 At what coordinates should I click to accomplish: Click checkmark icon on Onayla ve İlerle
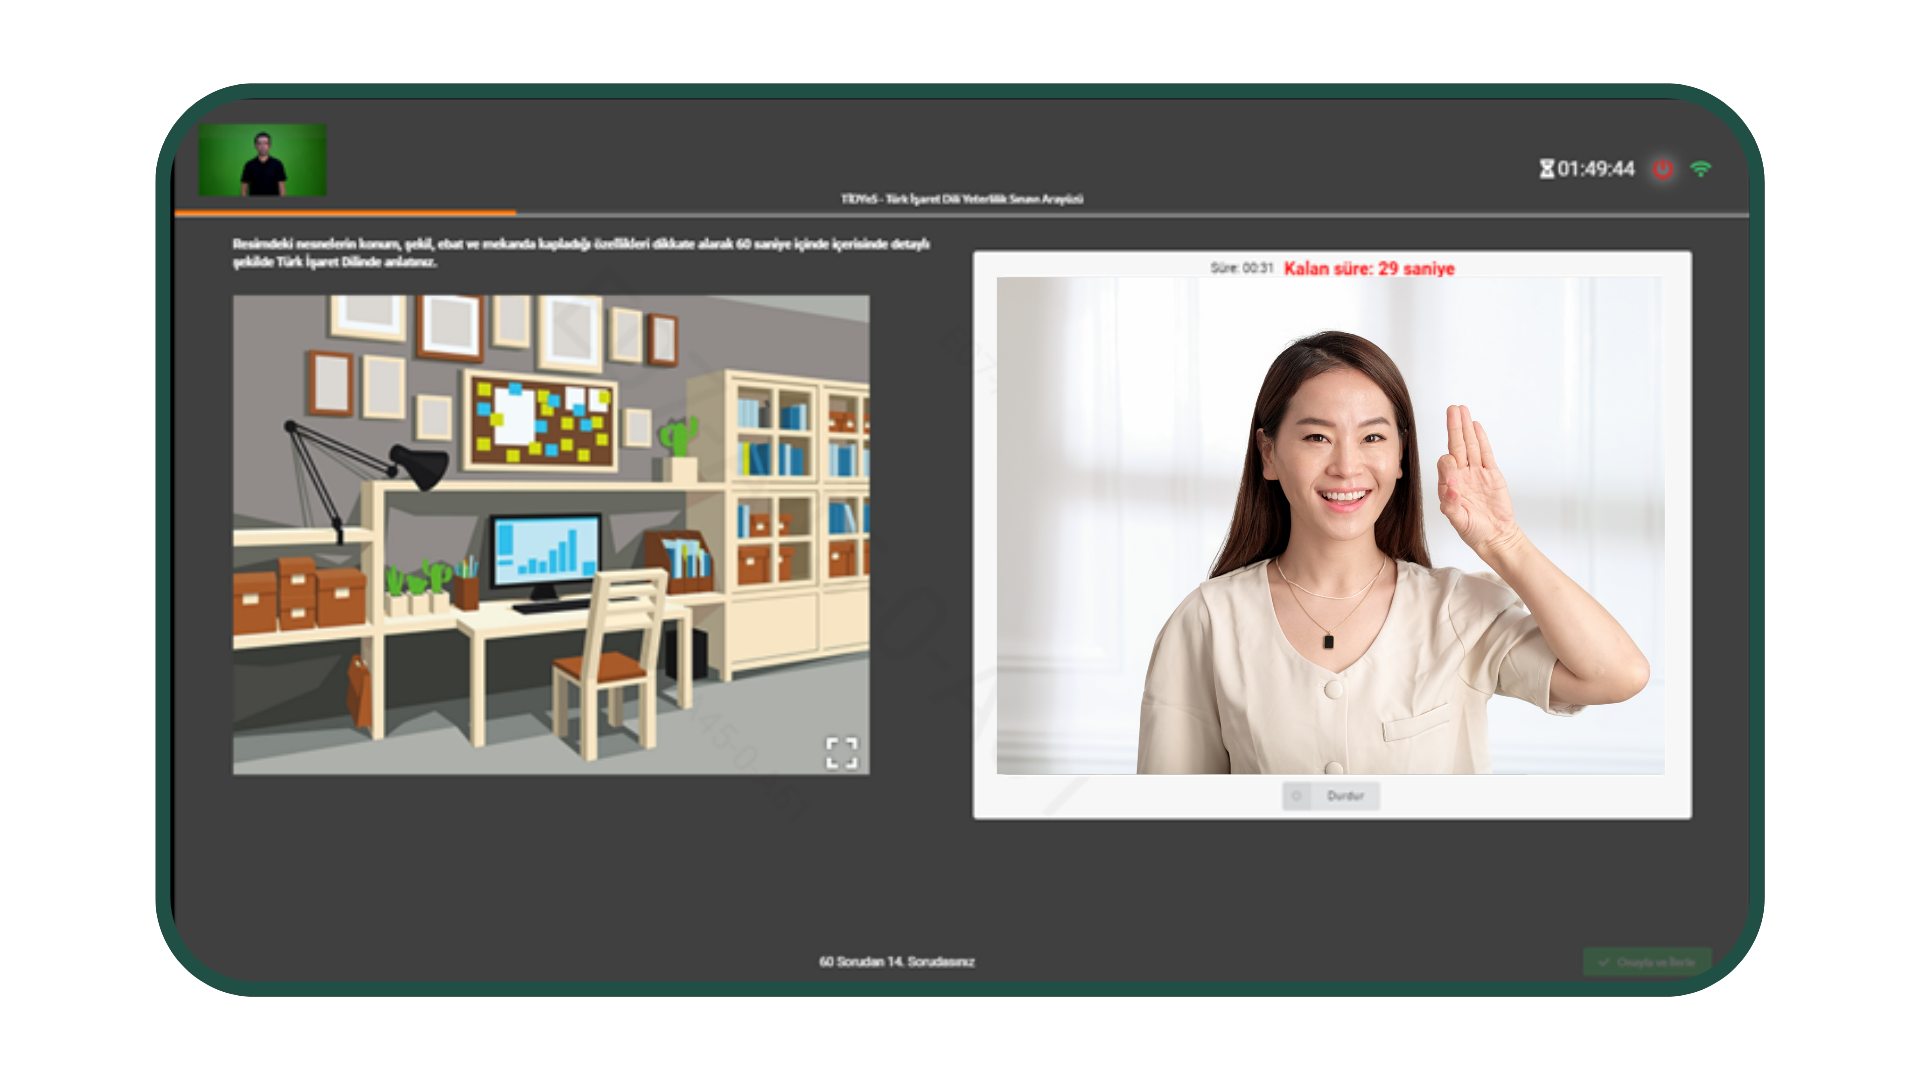coord(1604,962)
